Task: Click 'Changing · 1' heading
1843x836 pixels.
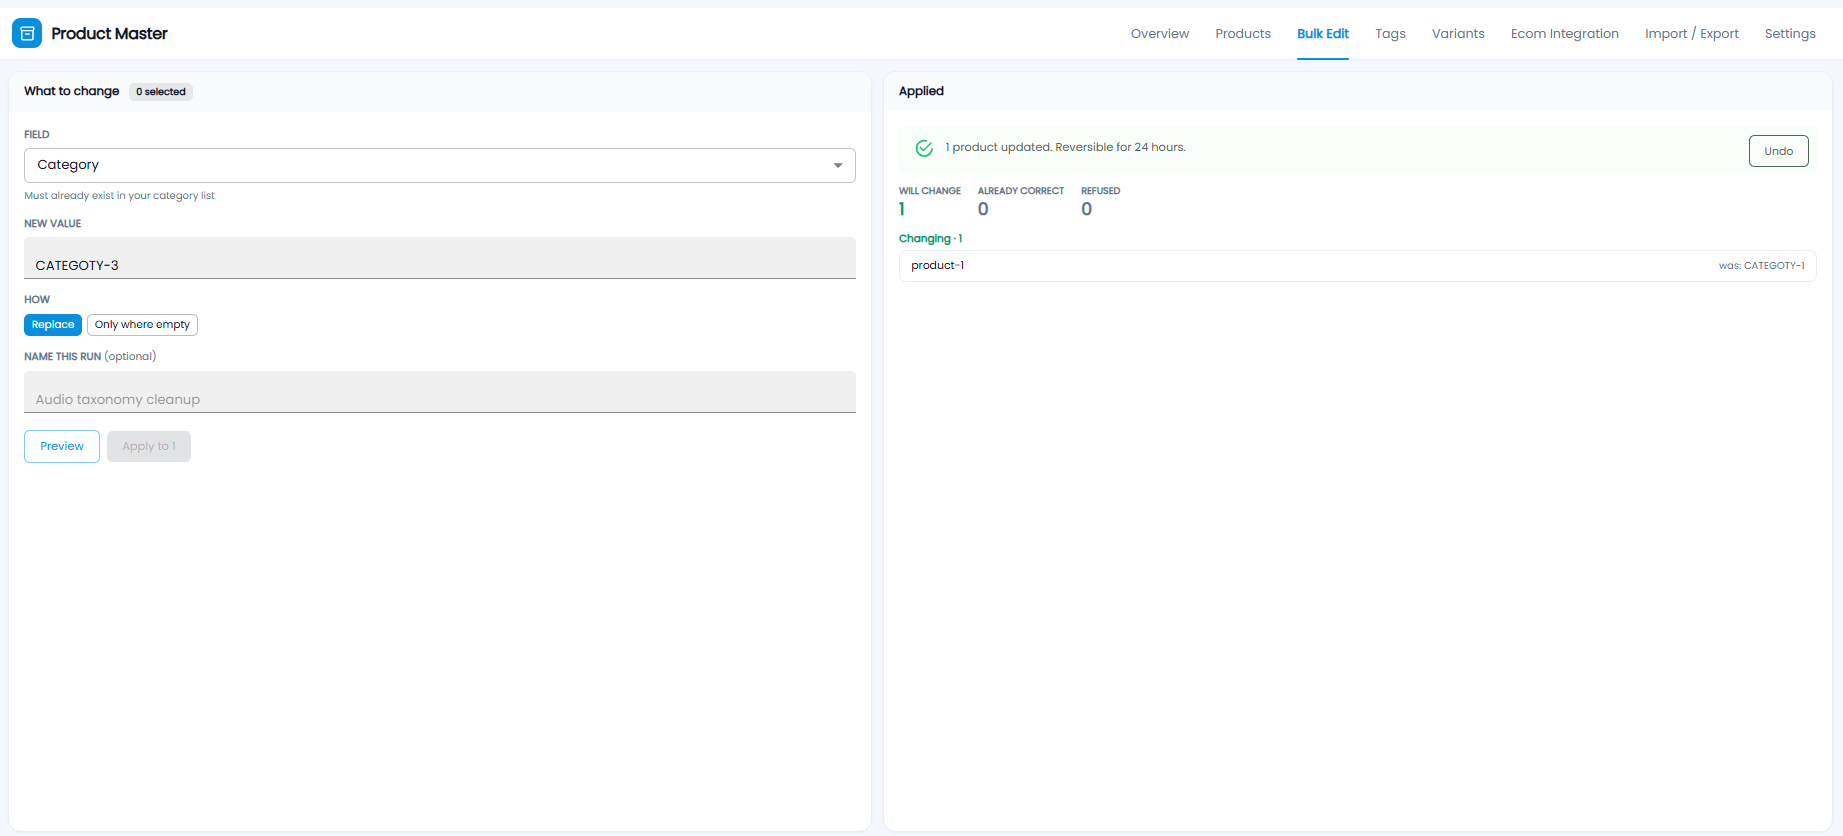Action: pos(930,239)
